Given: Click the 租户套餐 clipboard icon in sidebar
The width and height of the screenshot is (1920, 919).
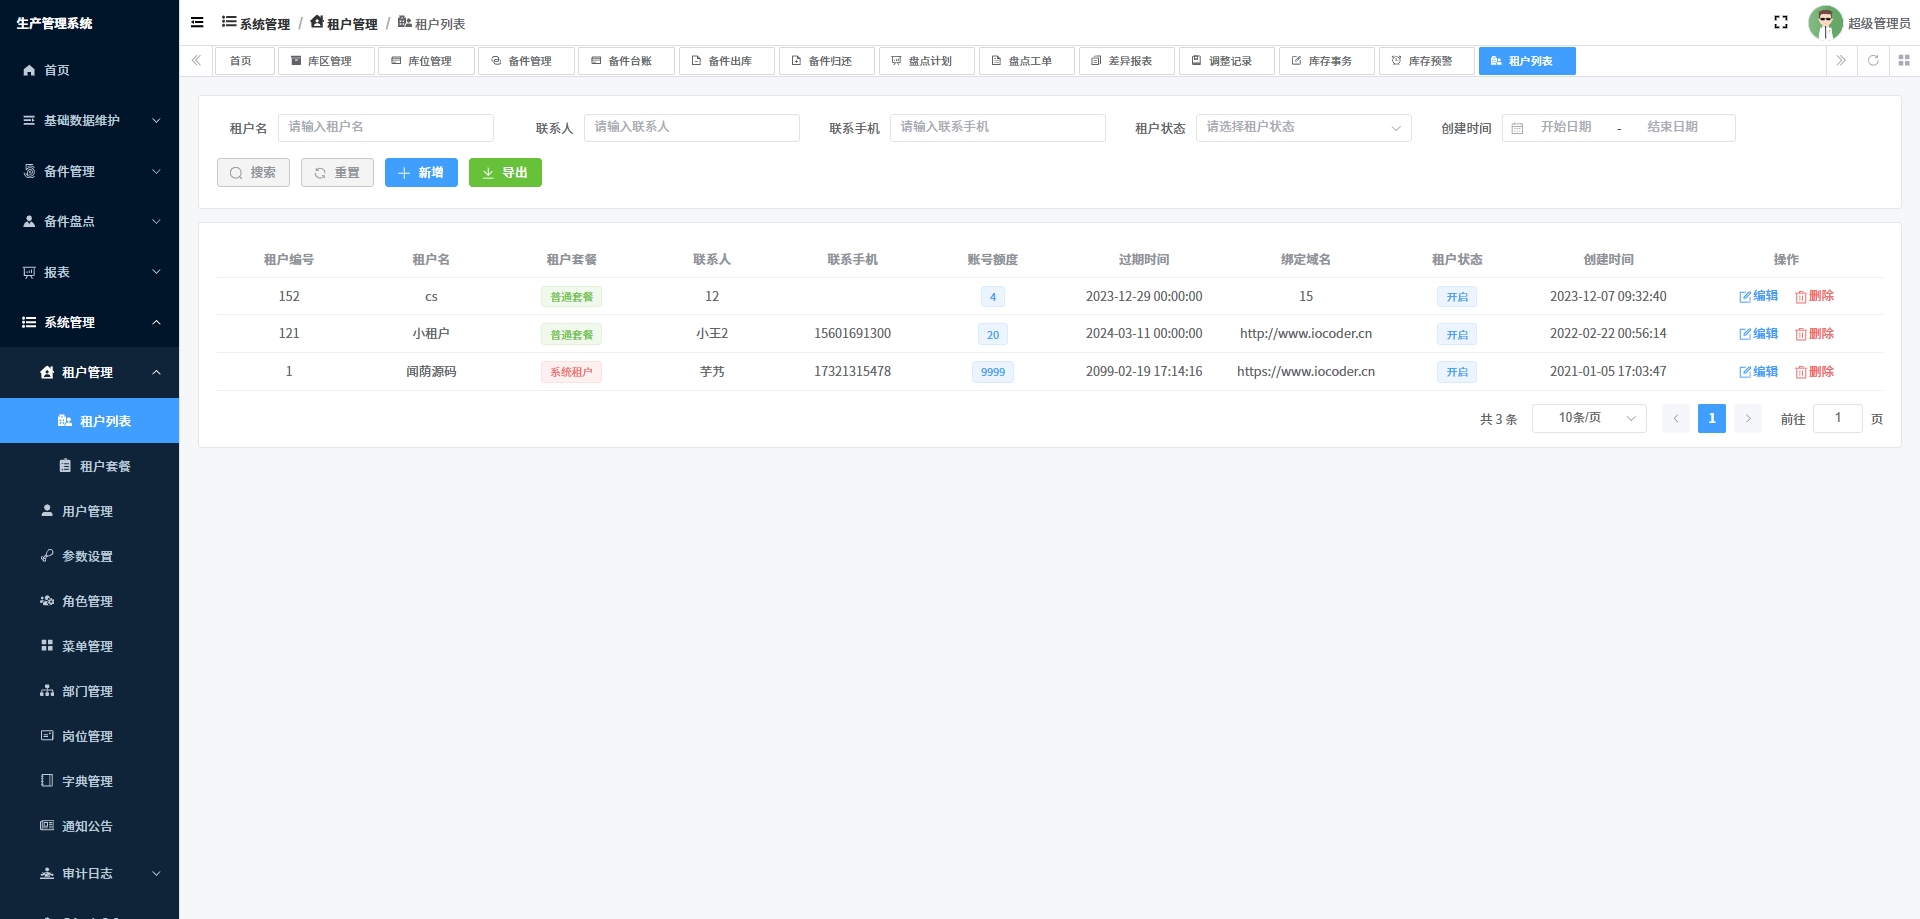Looking at the screenshot, I should [x=65, y=465].
